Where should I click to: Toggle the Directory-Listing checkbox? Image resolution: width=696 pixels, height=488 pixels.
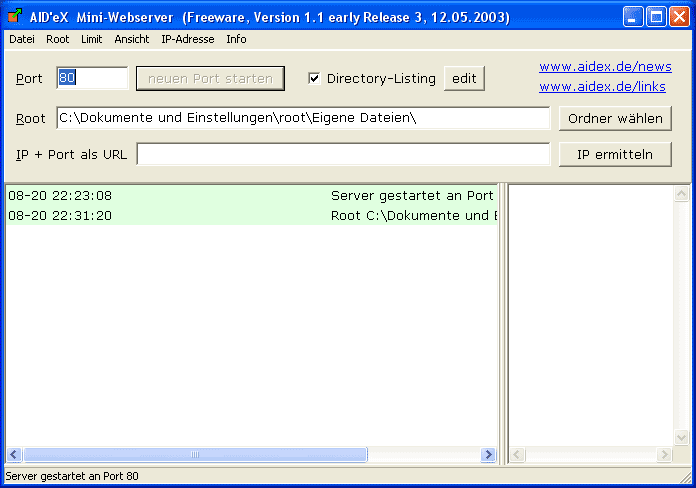point(314,79)
